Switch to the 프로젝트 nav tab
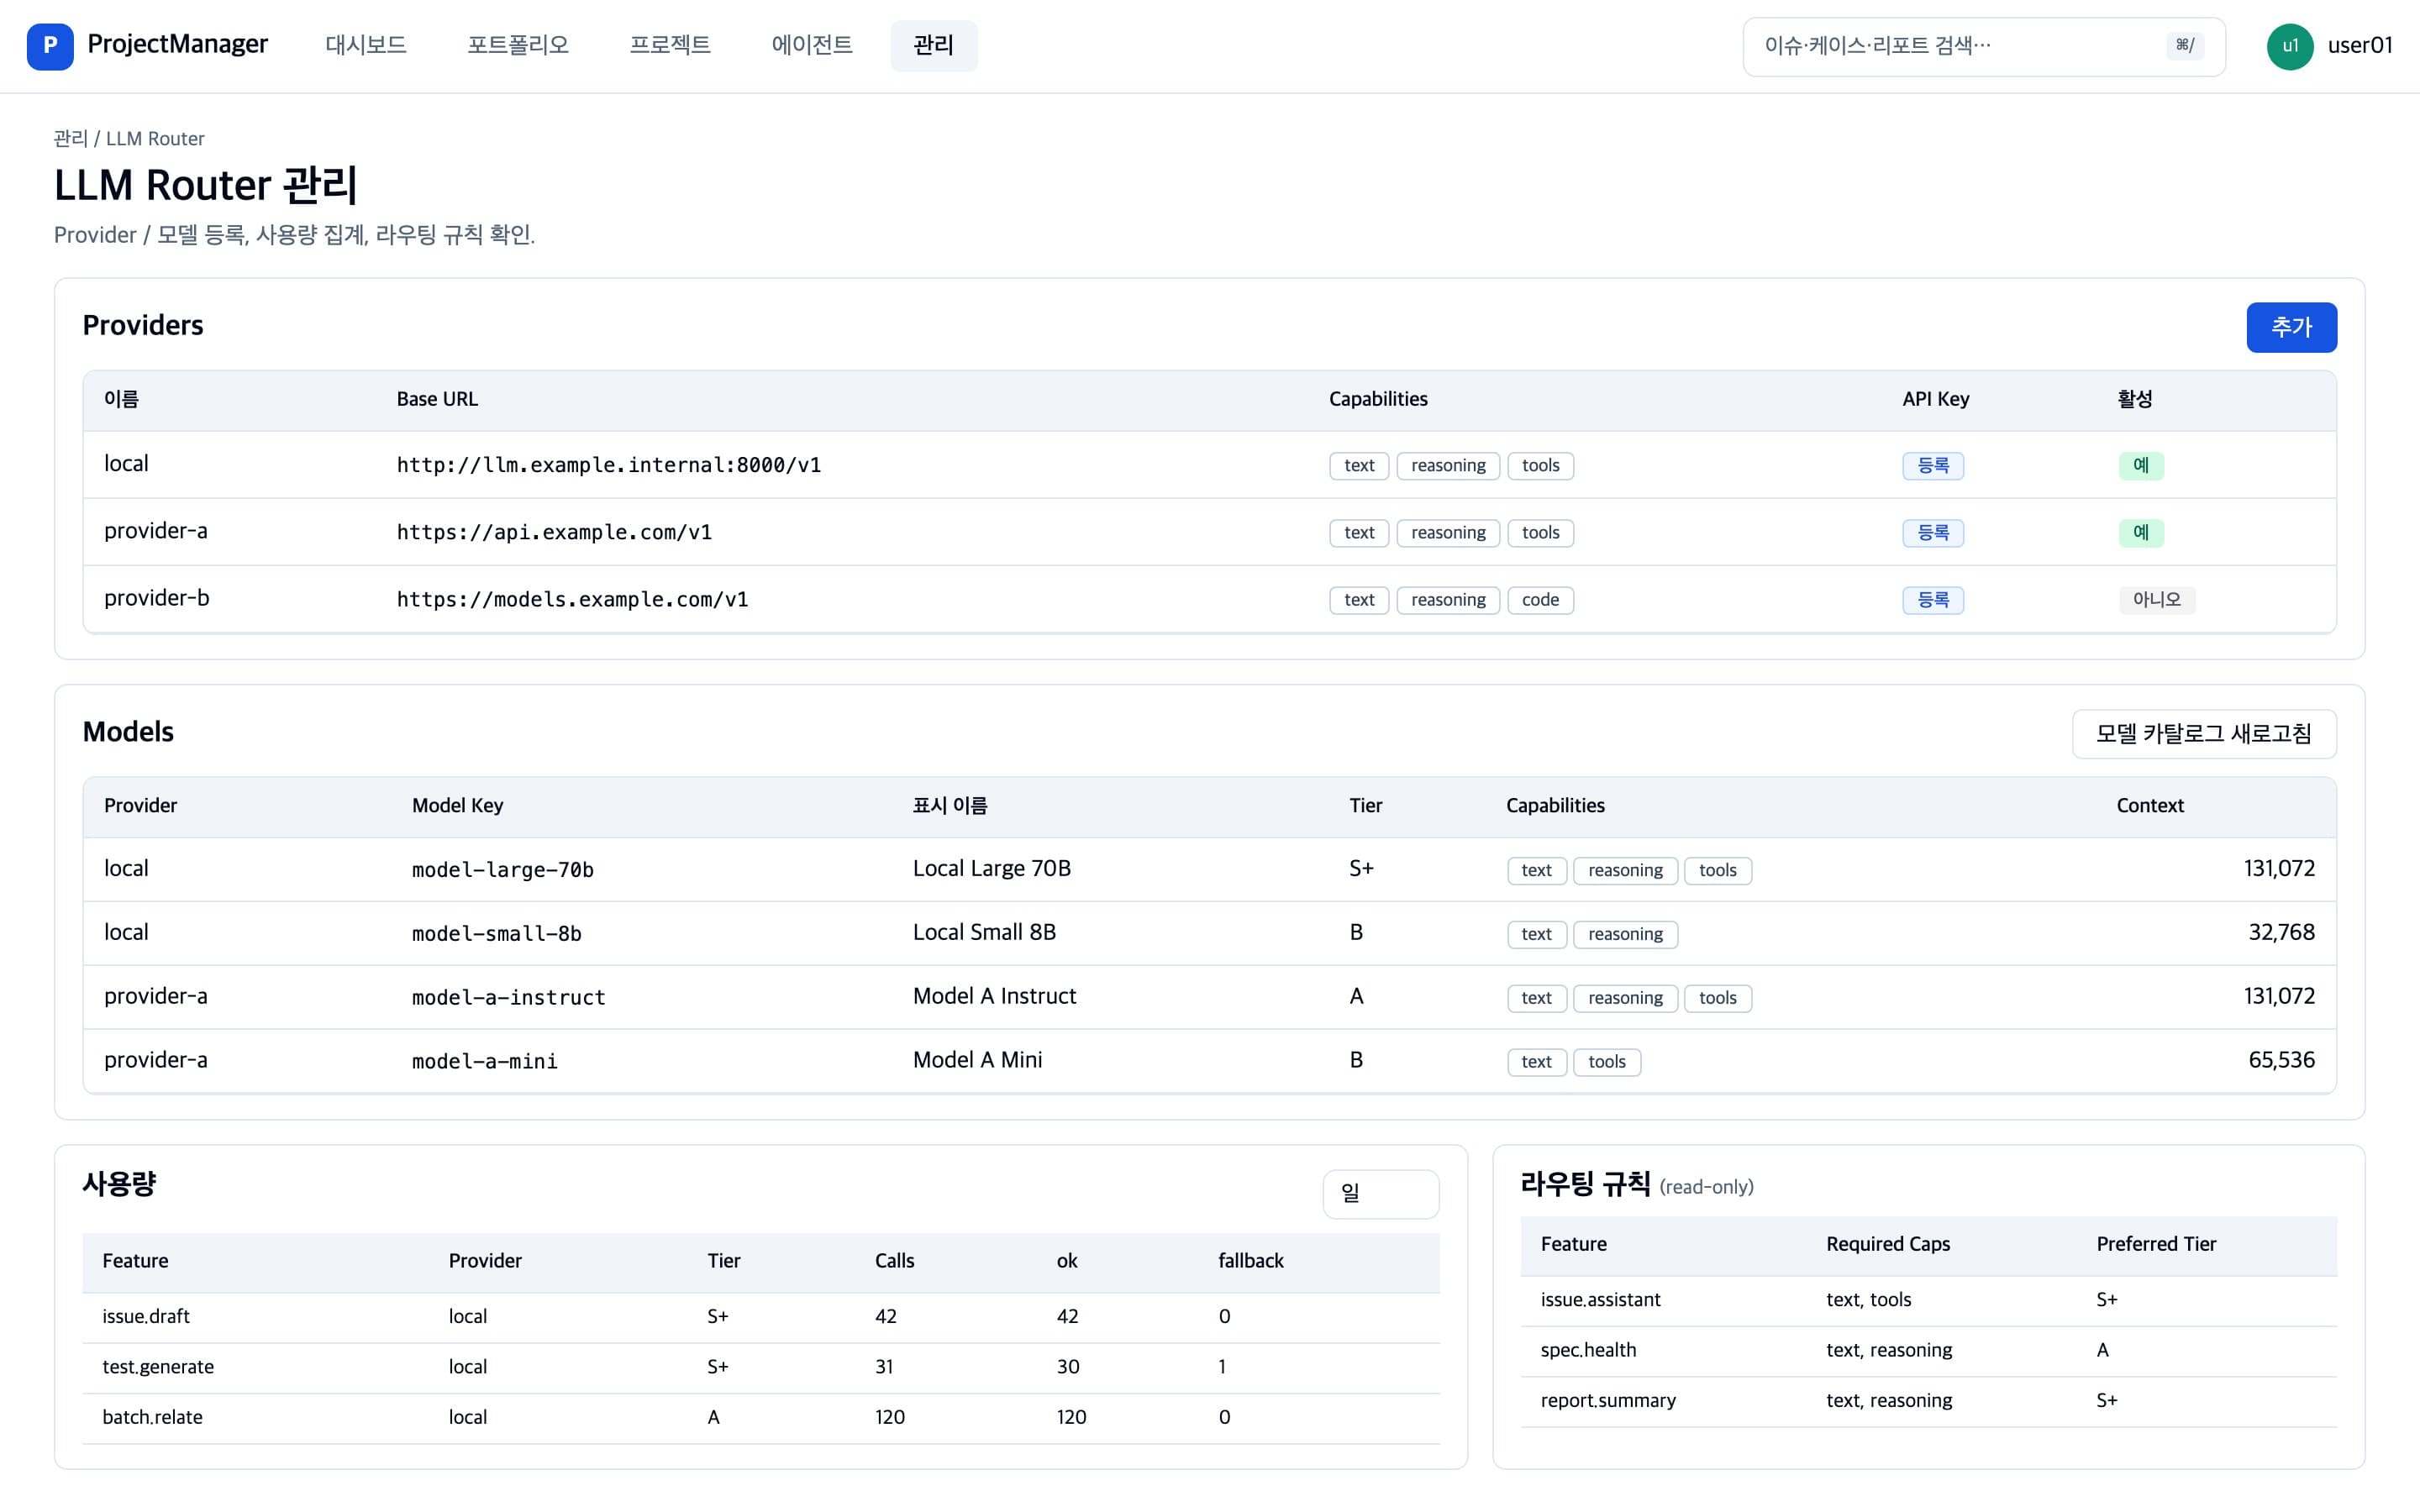The width and height of the screenshot is (2420, 1512). click(x=670, y=45)
